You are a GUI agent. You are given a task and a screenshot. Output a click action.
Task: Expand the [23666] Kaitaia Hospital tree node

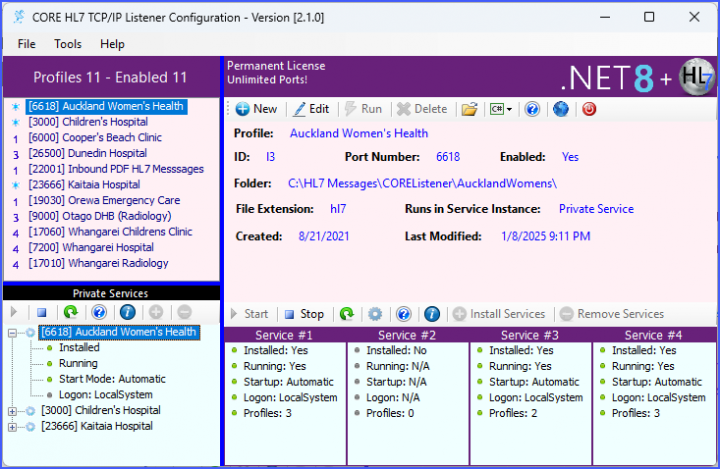[x=12, y=426]
